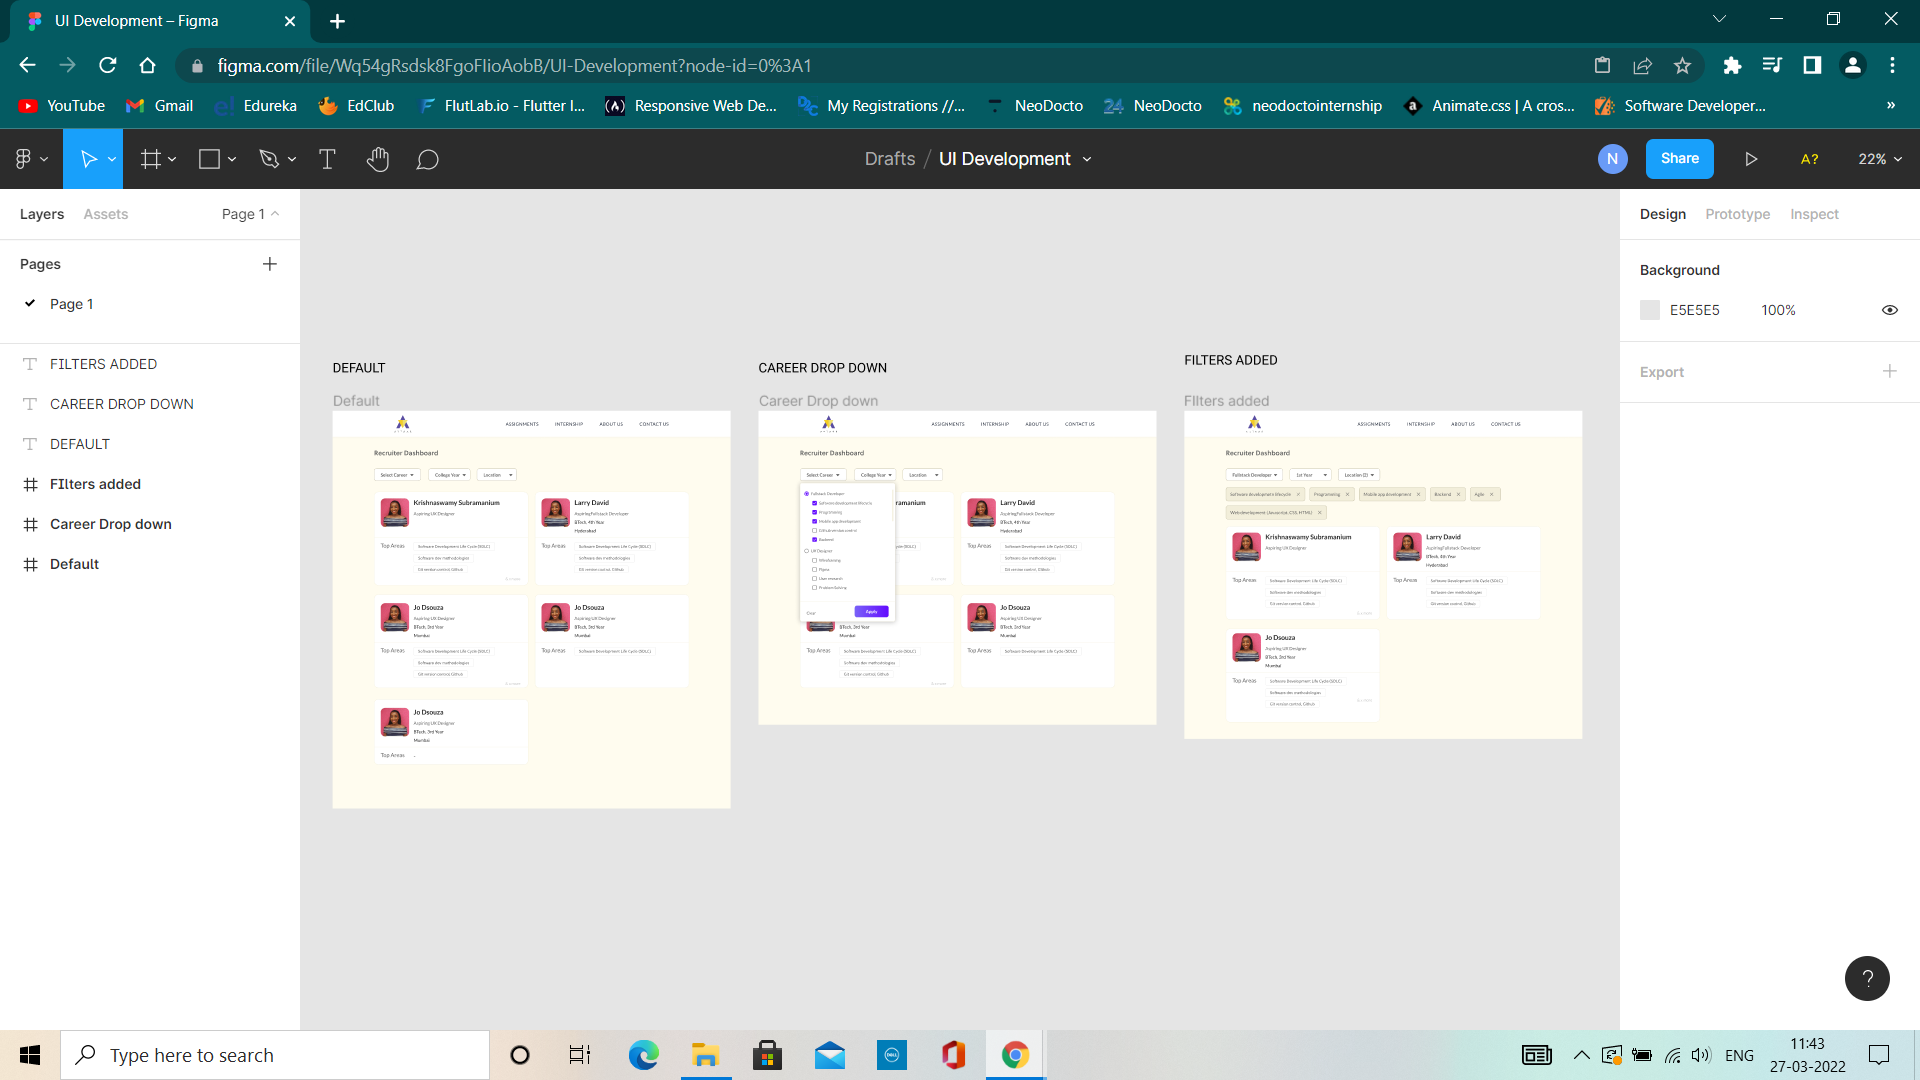Click the Present play icon
This screenshot has height=1080, width=1920.
coord(1751,159)
